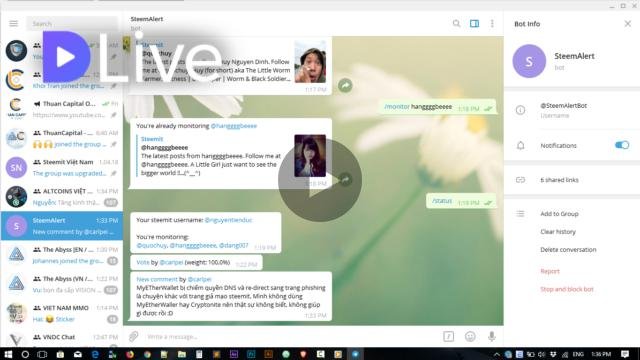Screen dimensions: 640x360
Task: Click the red Report link
Action: (550, 271)
